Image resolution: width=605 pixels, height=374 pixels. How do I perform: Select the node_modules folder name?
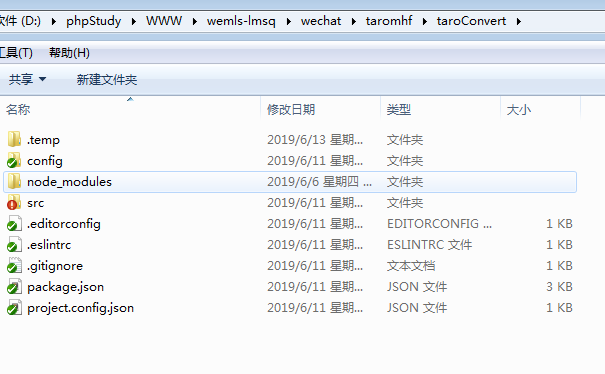[x=69, y=182]
